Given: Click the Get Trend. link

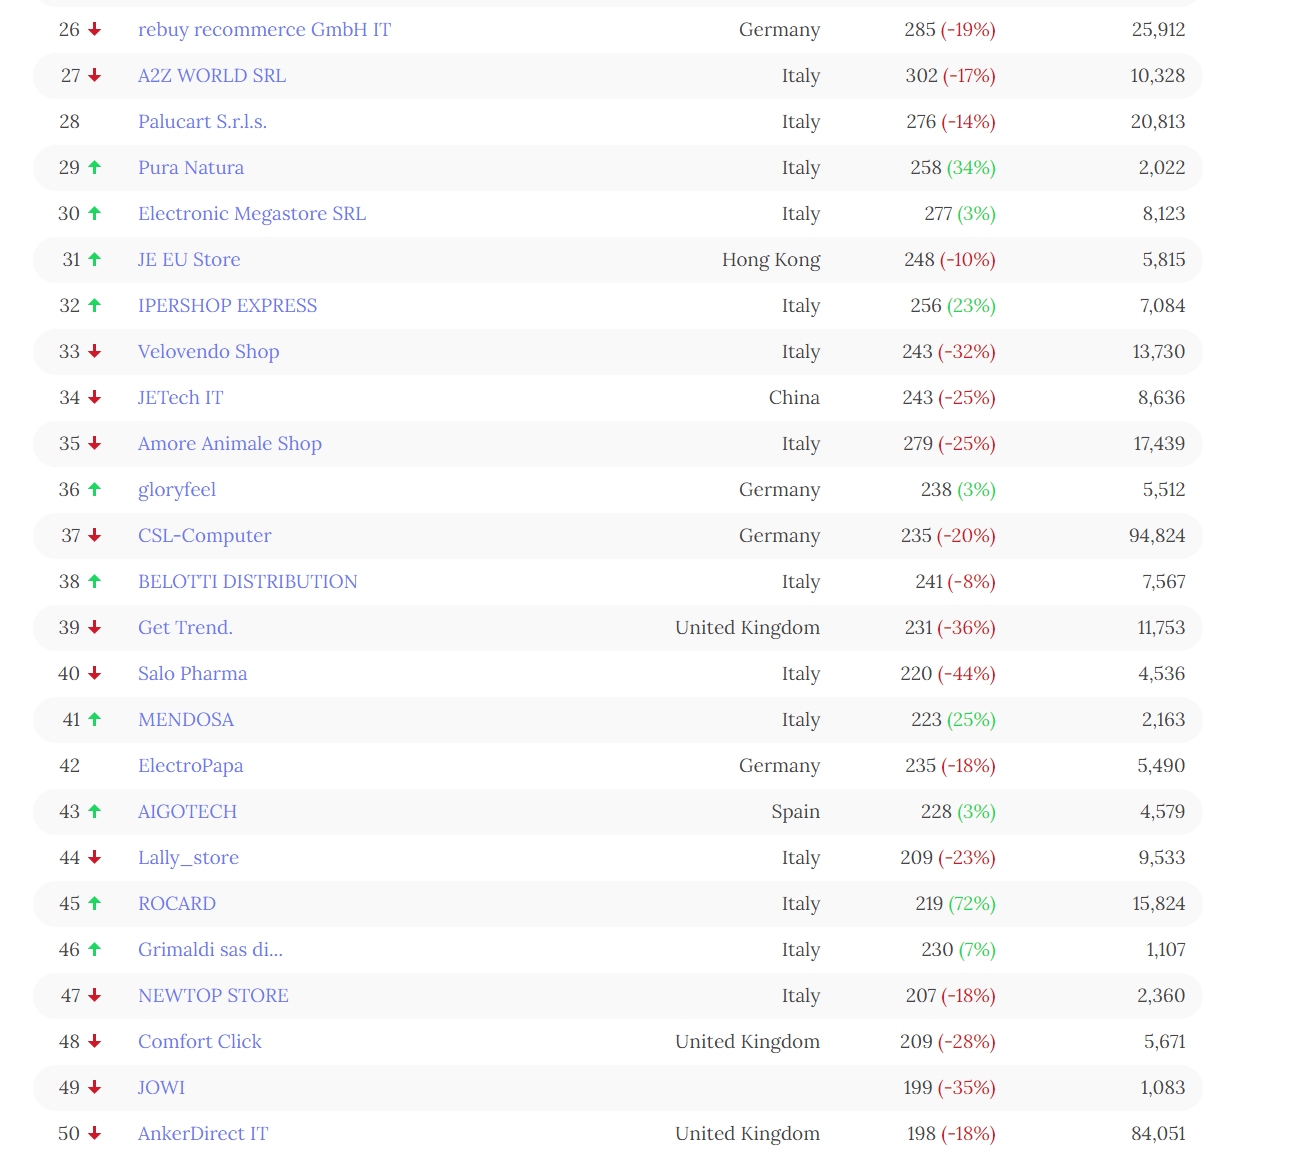Looking at the screenshot, I should tap(185, 627).
